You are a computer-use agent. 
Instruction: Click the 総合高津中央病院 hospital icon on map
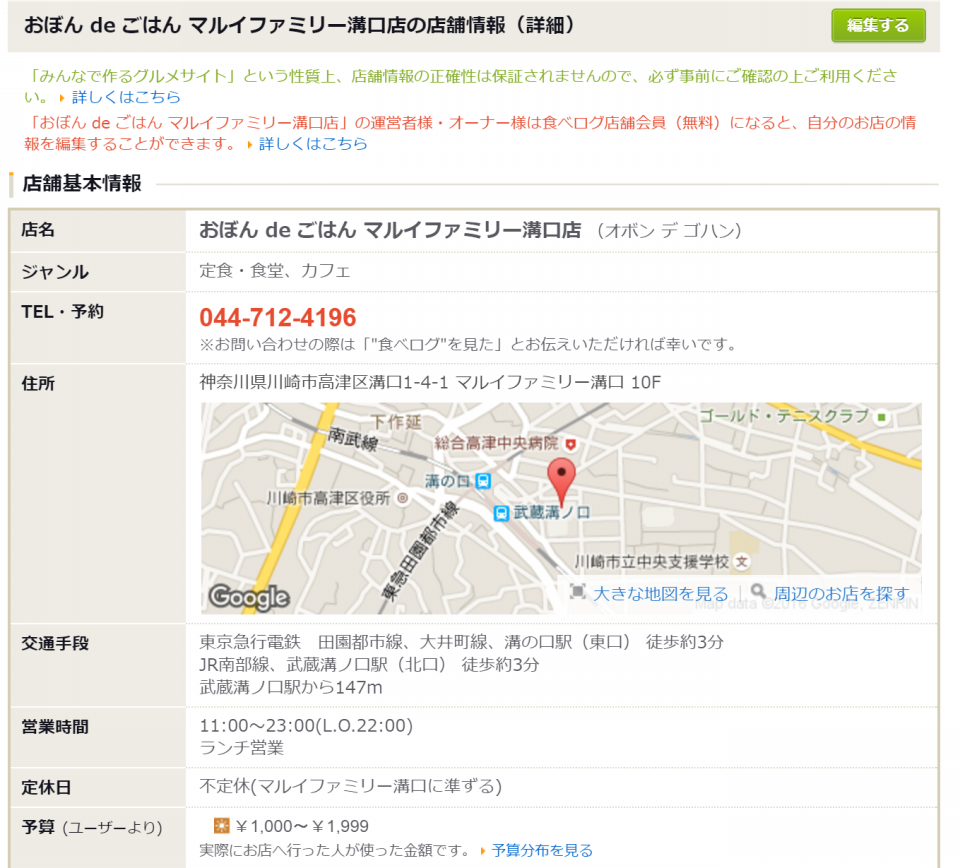571,444
